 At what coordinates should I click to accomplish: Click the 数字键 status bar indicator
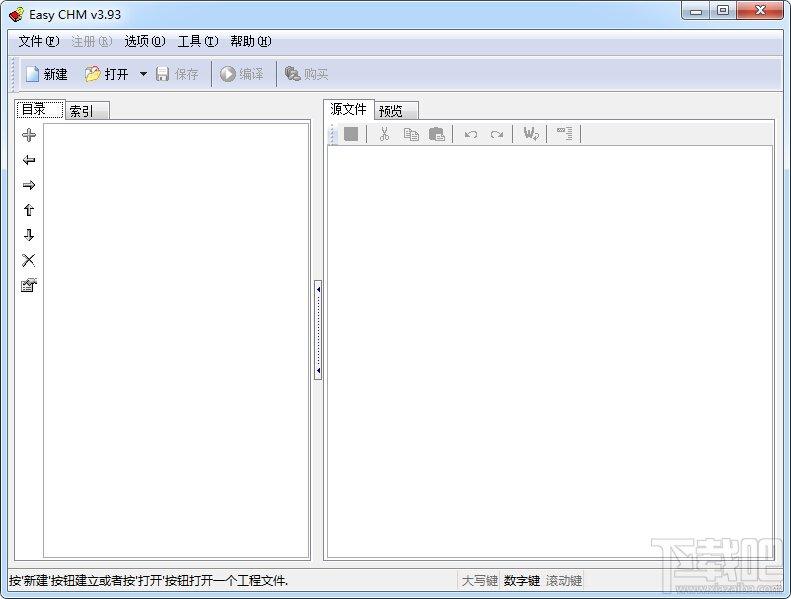pos(522,581)
